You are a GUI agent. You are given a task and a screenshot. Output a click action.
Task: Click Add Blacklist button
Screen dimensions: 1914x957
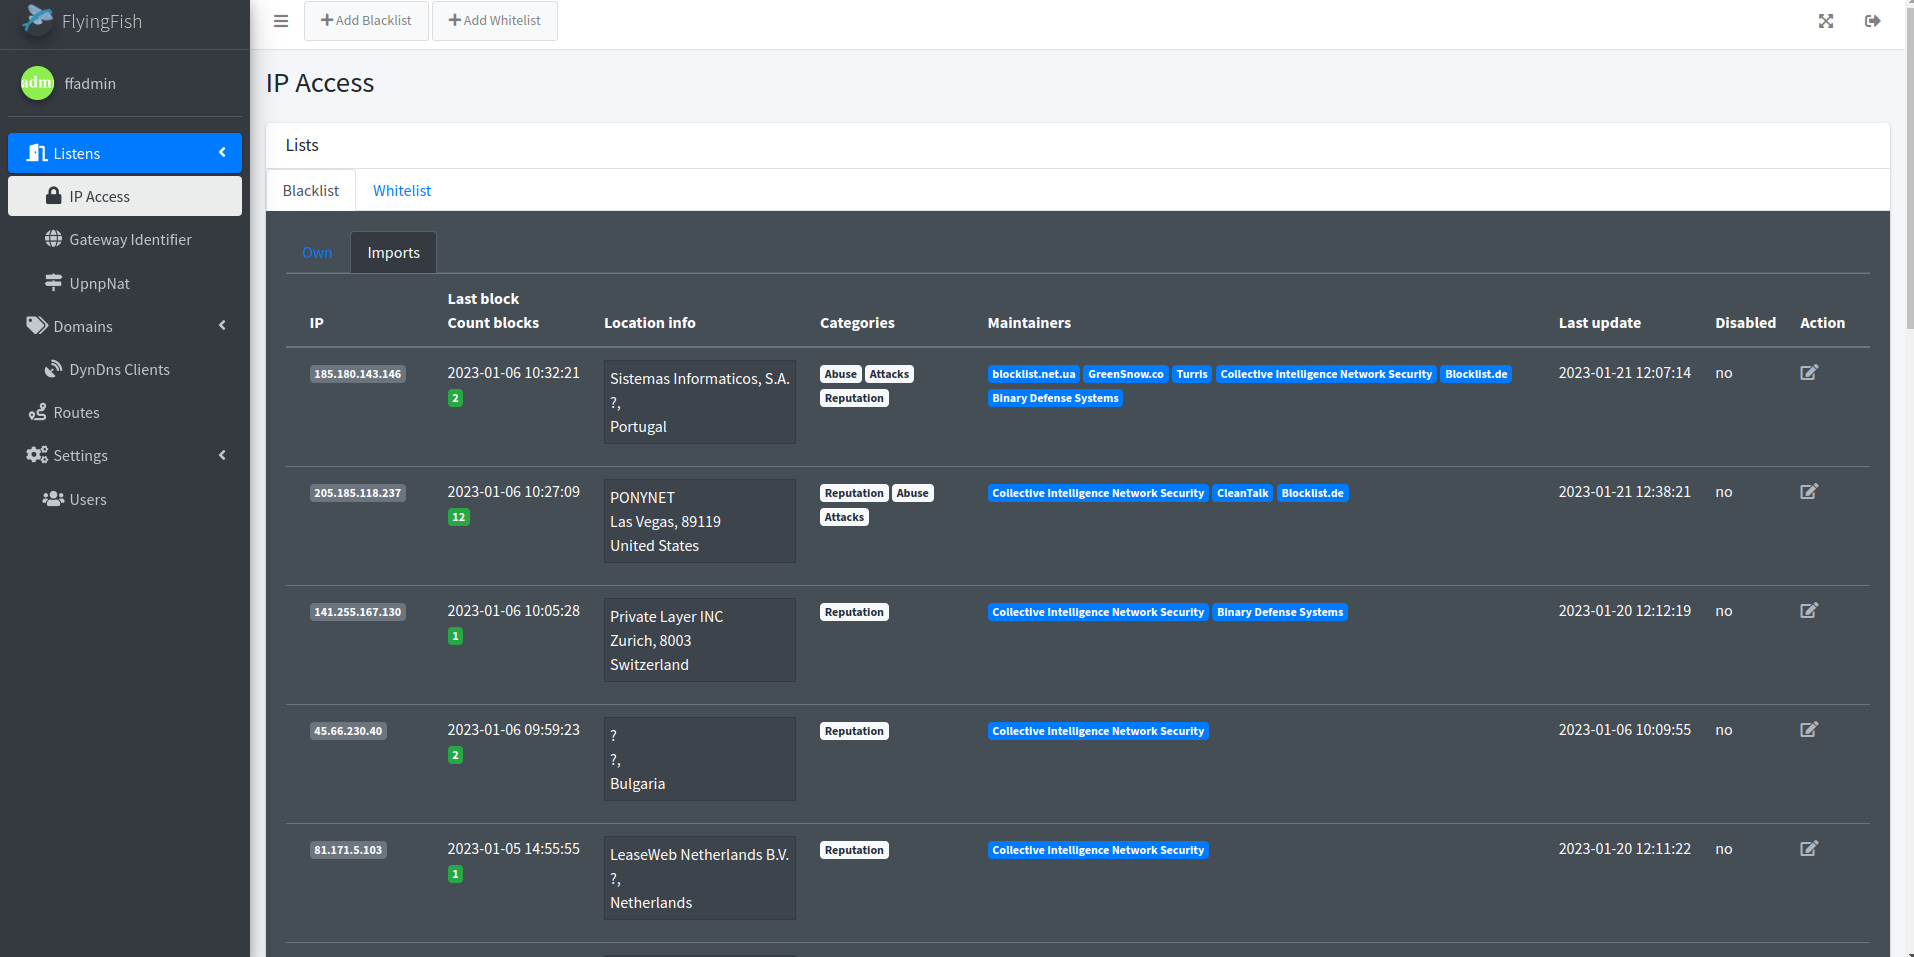366,21
